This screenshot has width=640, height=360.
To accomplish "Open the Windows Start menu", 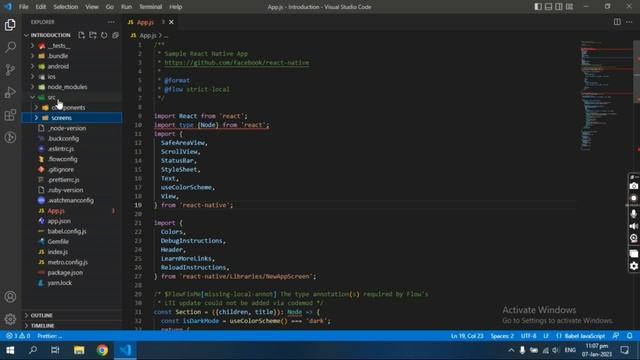I will (x=10, y=350).
